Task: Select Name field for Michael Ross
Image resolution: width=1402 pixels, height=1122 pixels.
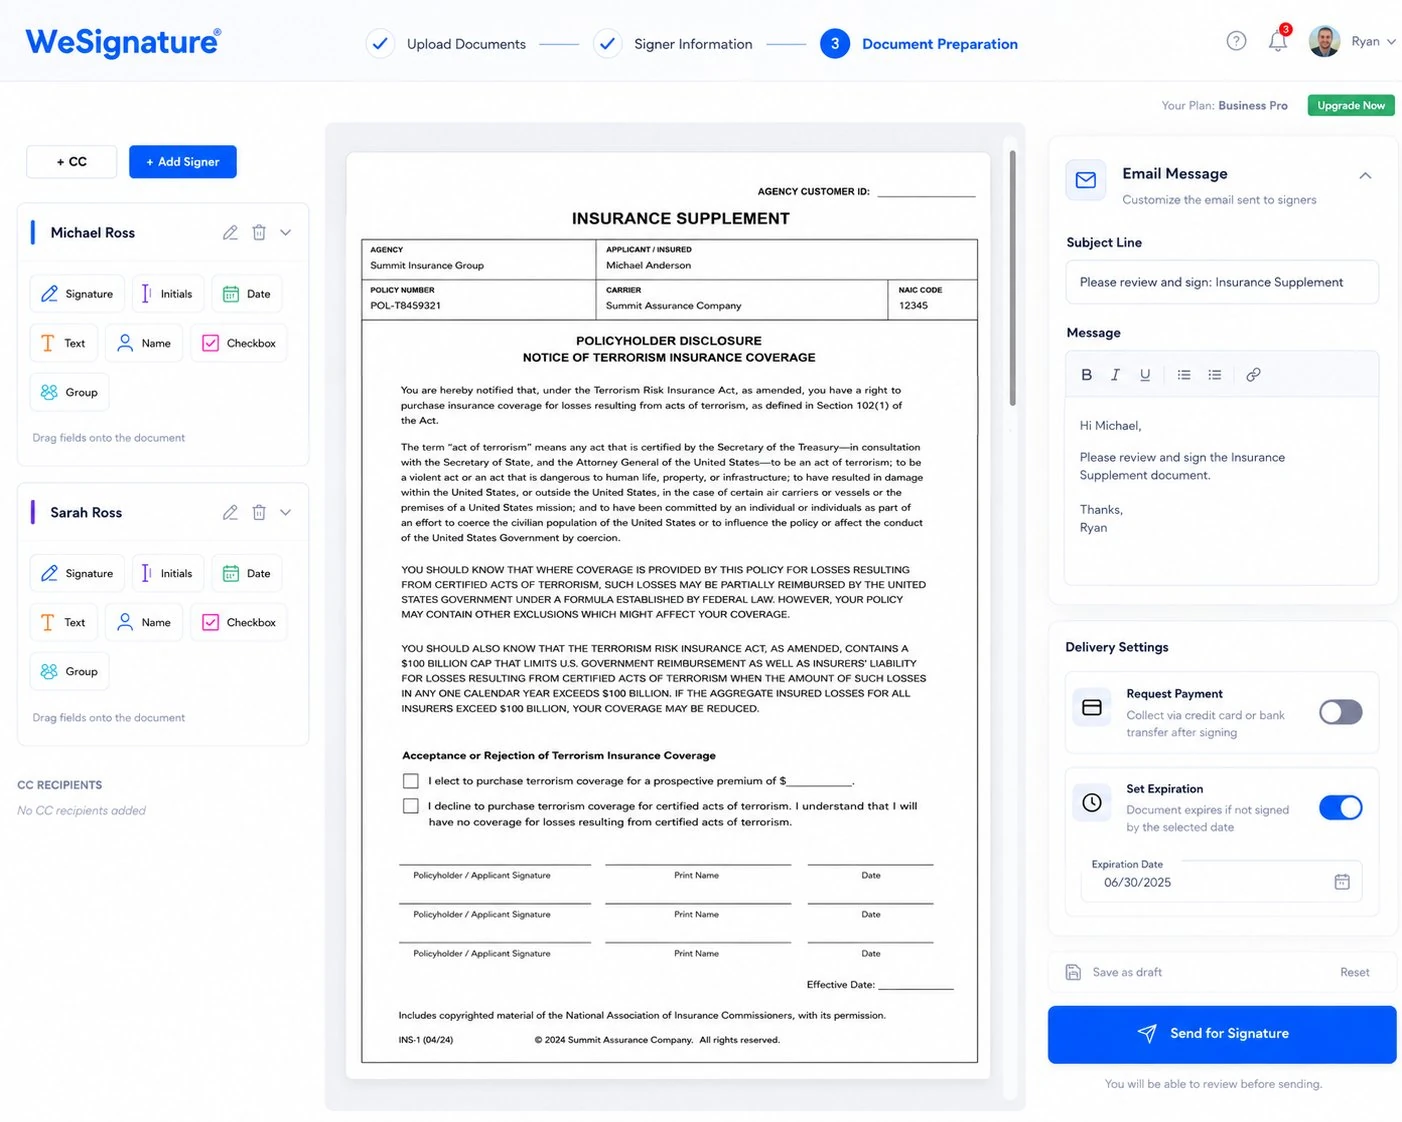Action: point(144,343)
